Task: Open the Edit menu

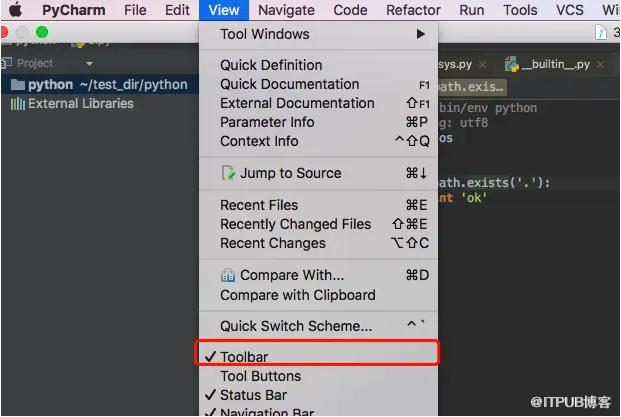Action: click(x=177, y=10)
